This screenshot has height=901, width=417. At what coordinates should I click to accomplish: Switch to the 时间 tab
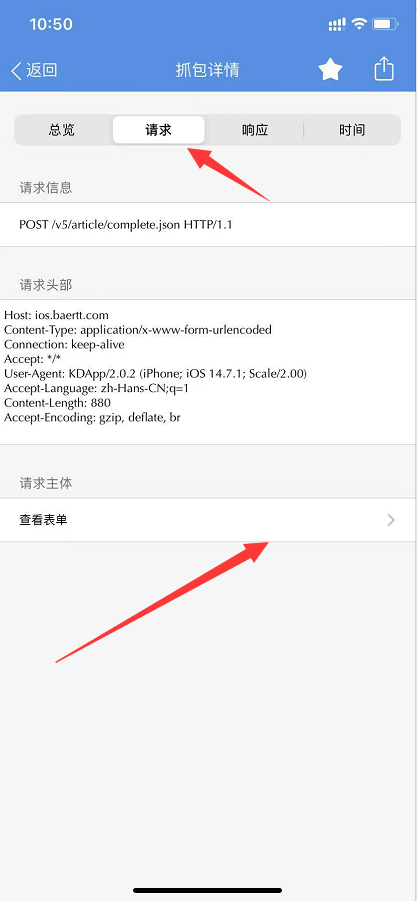(x=352, y=130)
